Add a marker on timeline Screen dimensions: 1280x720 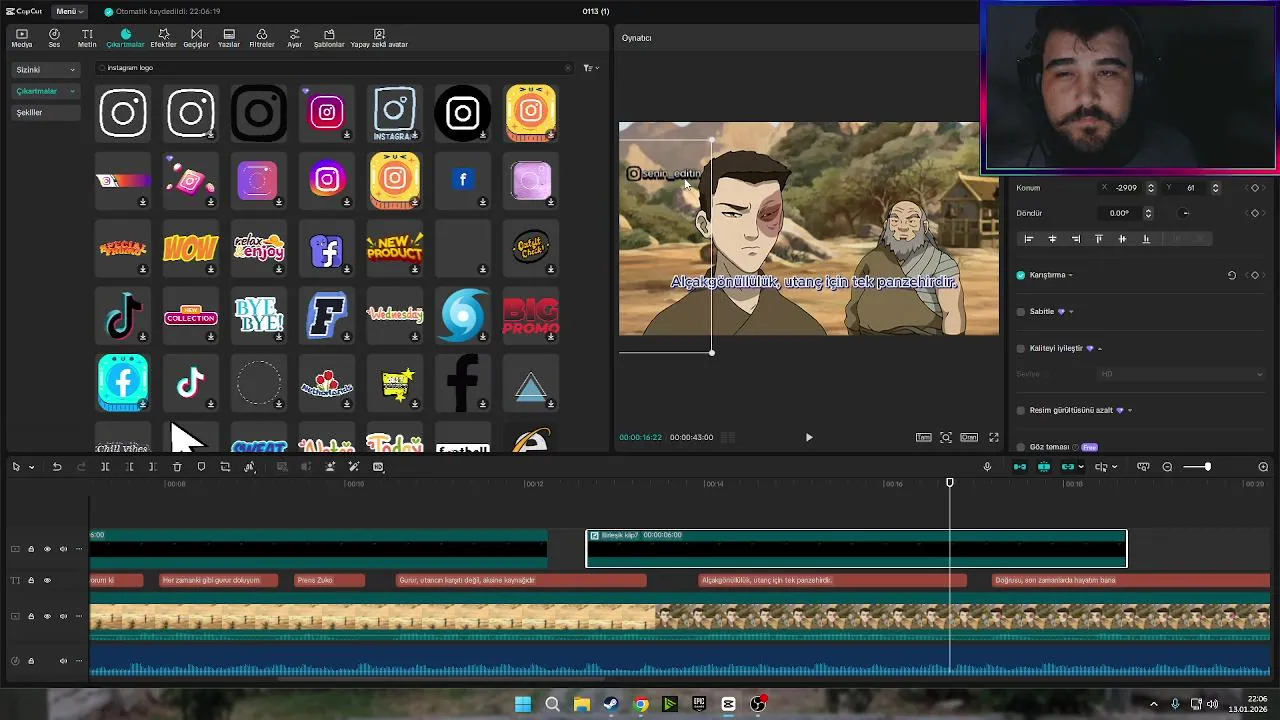pos(201,467)
